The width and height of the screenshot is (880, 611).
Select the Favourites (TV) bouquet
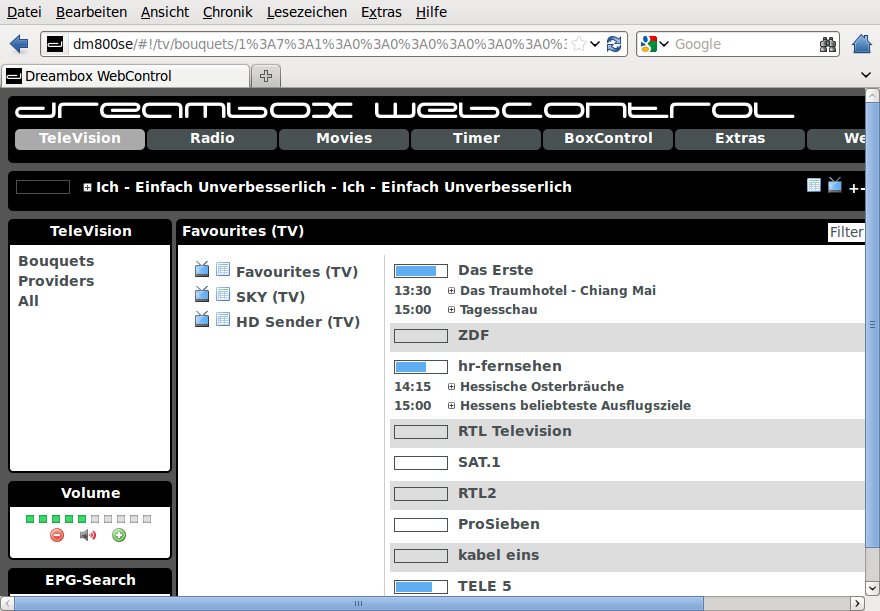(297, 272)
